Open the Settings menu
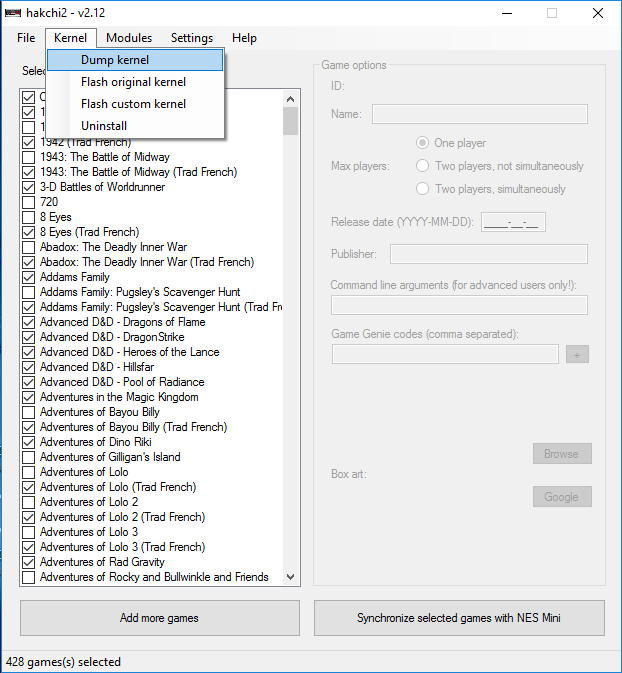 (192, 38)
